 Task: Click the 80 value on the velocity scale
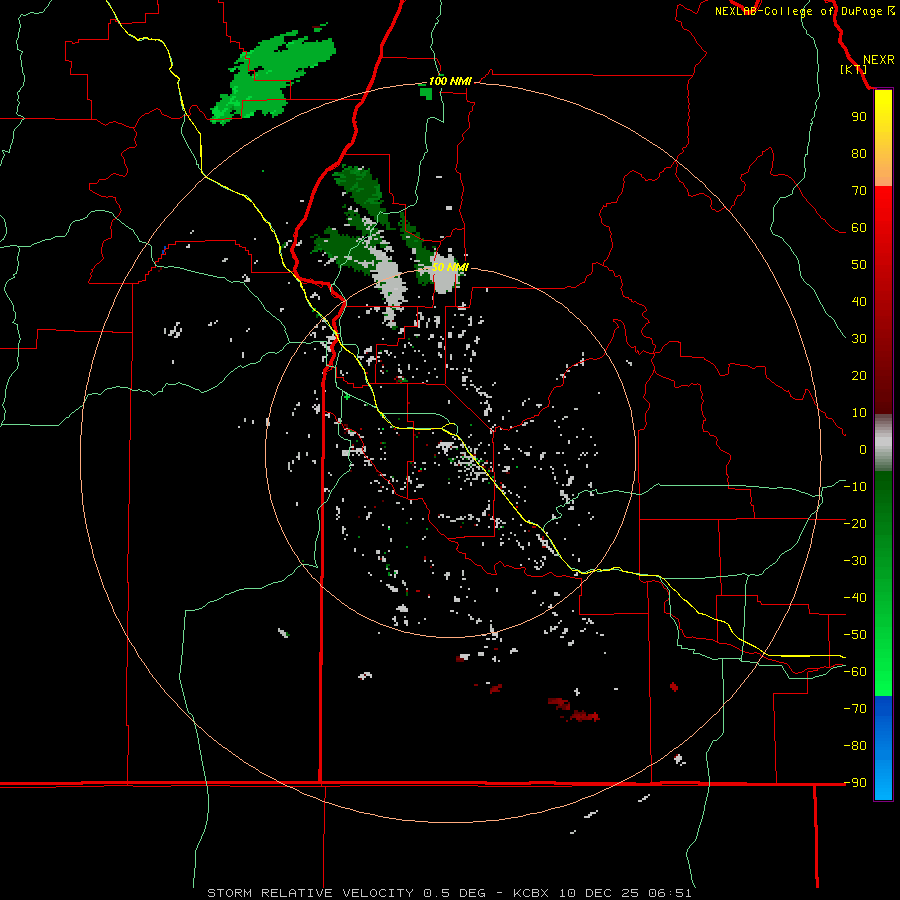859,154
